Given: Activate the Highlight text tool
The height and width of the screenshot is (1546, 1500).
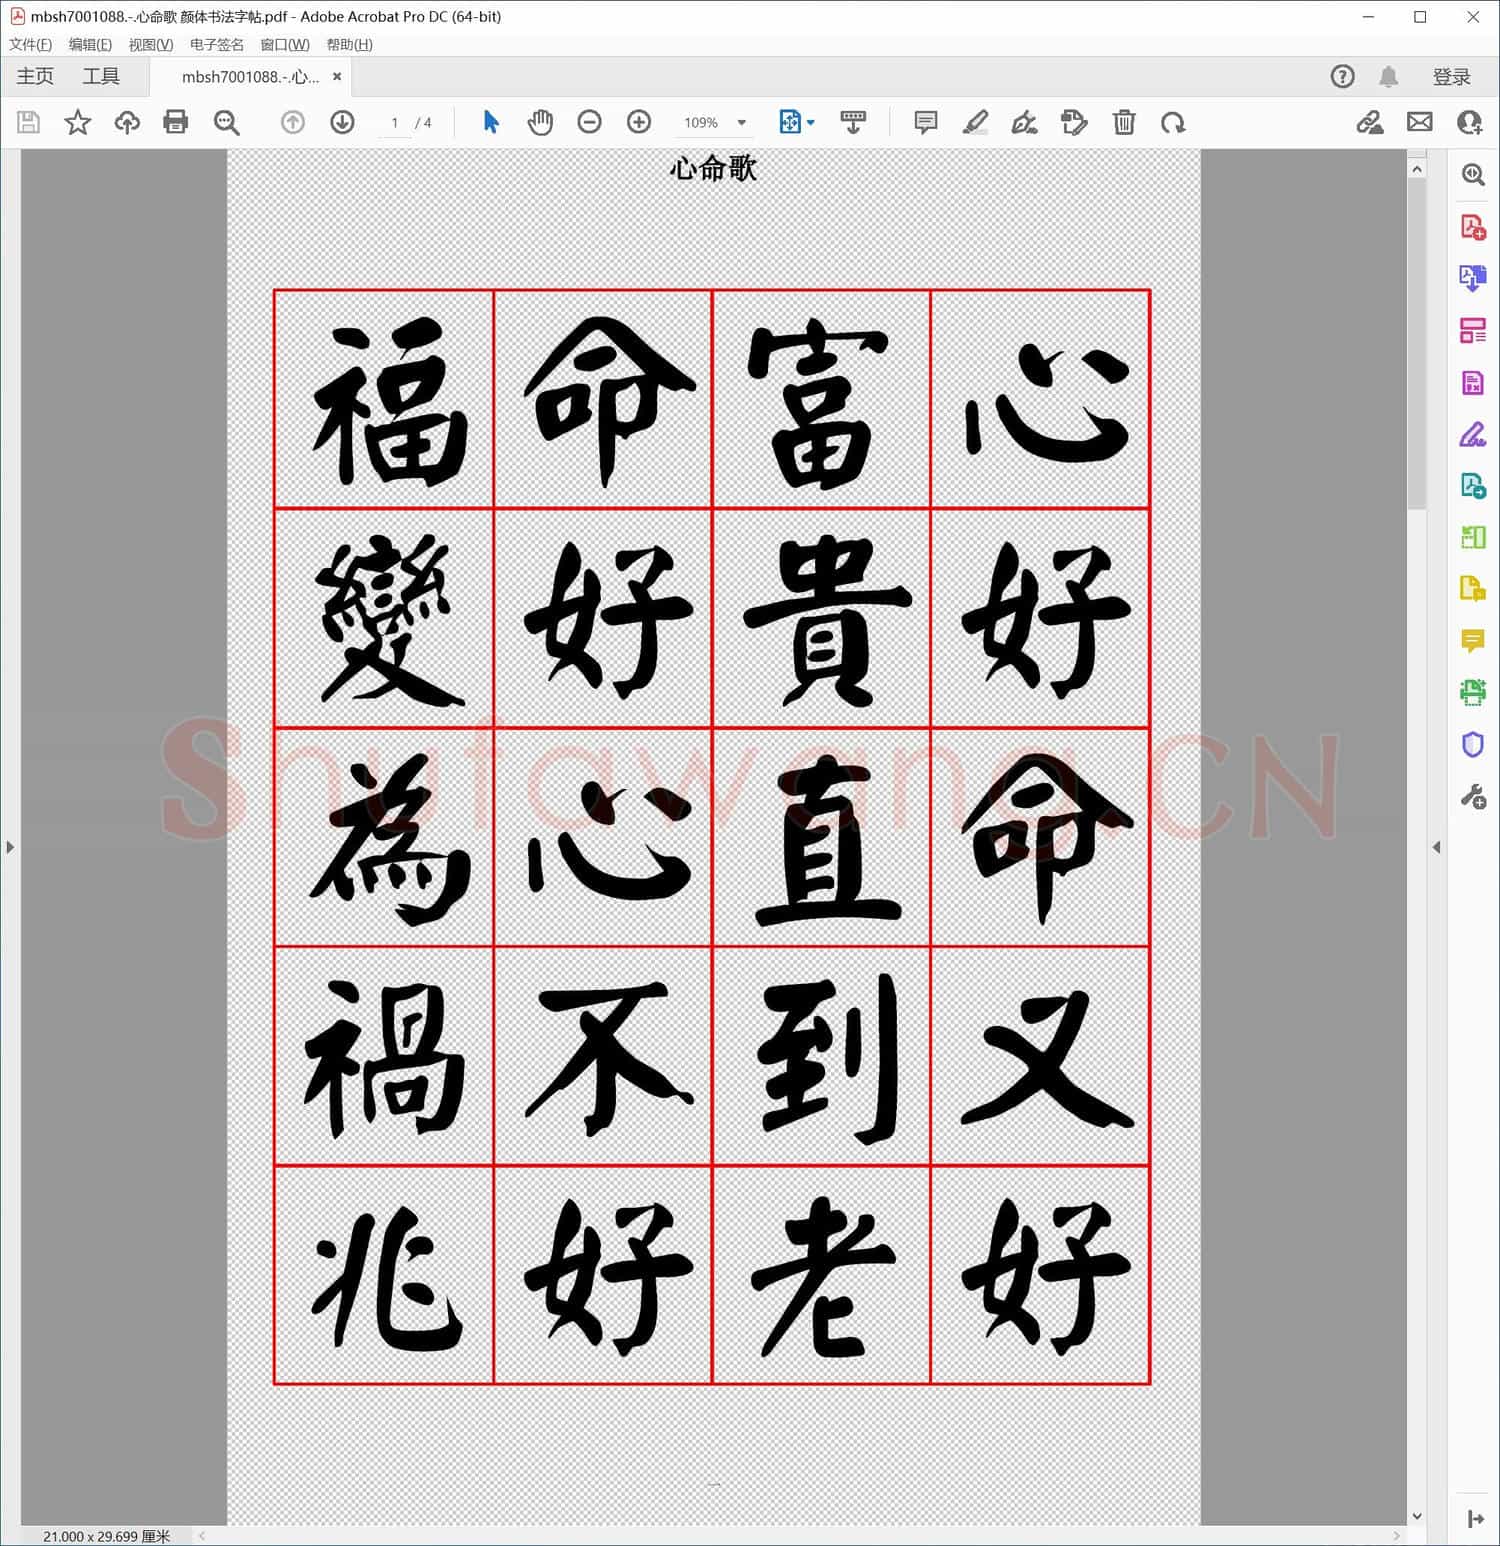Looking at the screenshot, I should [976, 122].
